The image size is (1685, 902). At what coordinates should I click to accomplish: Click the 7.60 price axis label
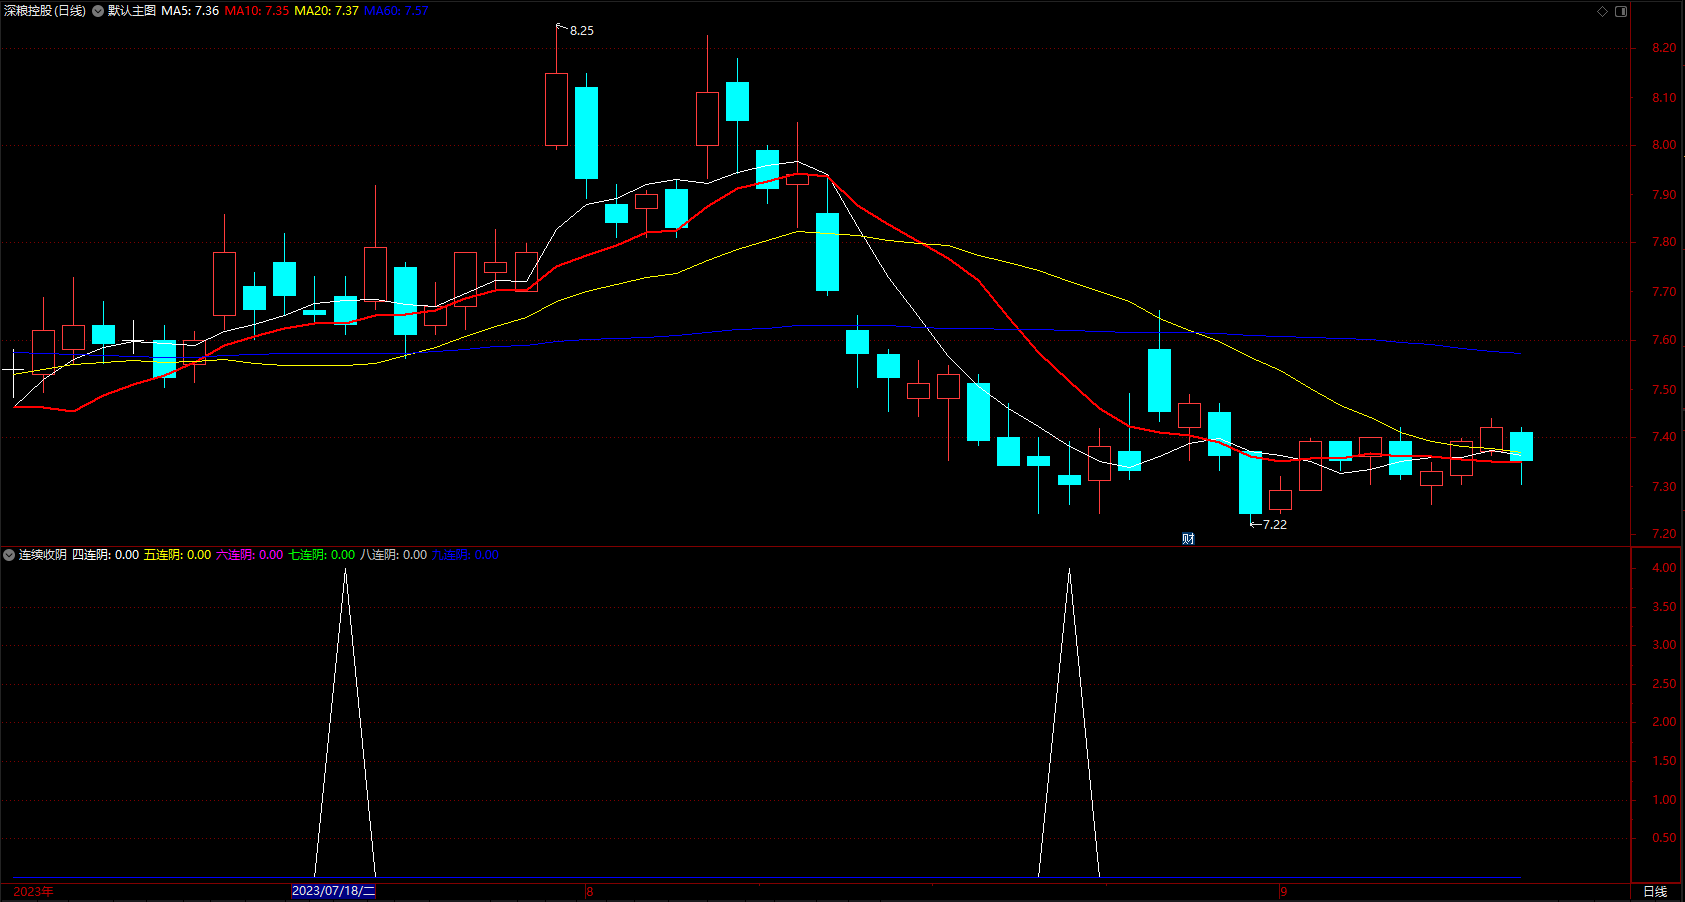pyautogui.click(x=1664, y=340)
